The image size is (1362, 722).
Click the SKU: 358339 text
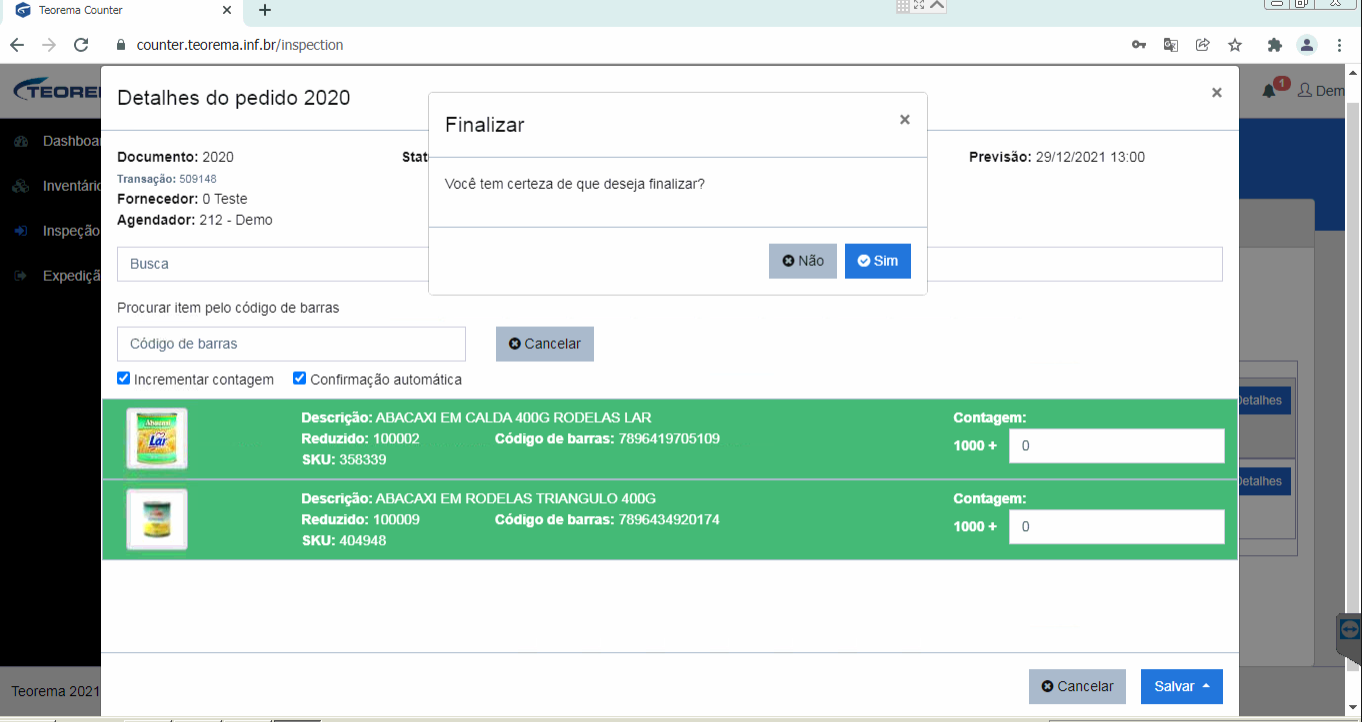pyautogui.click(x=343, y=460)
